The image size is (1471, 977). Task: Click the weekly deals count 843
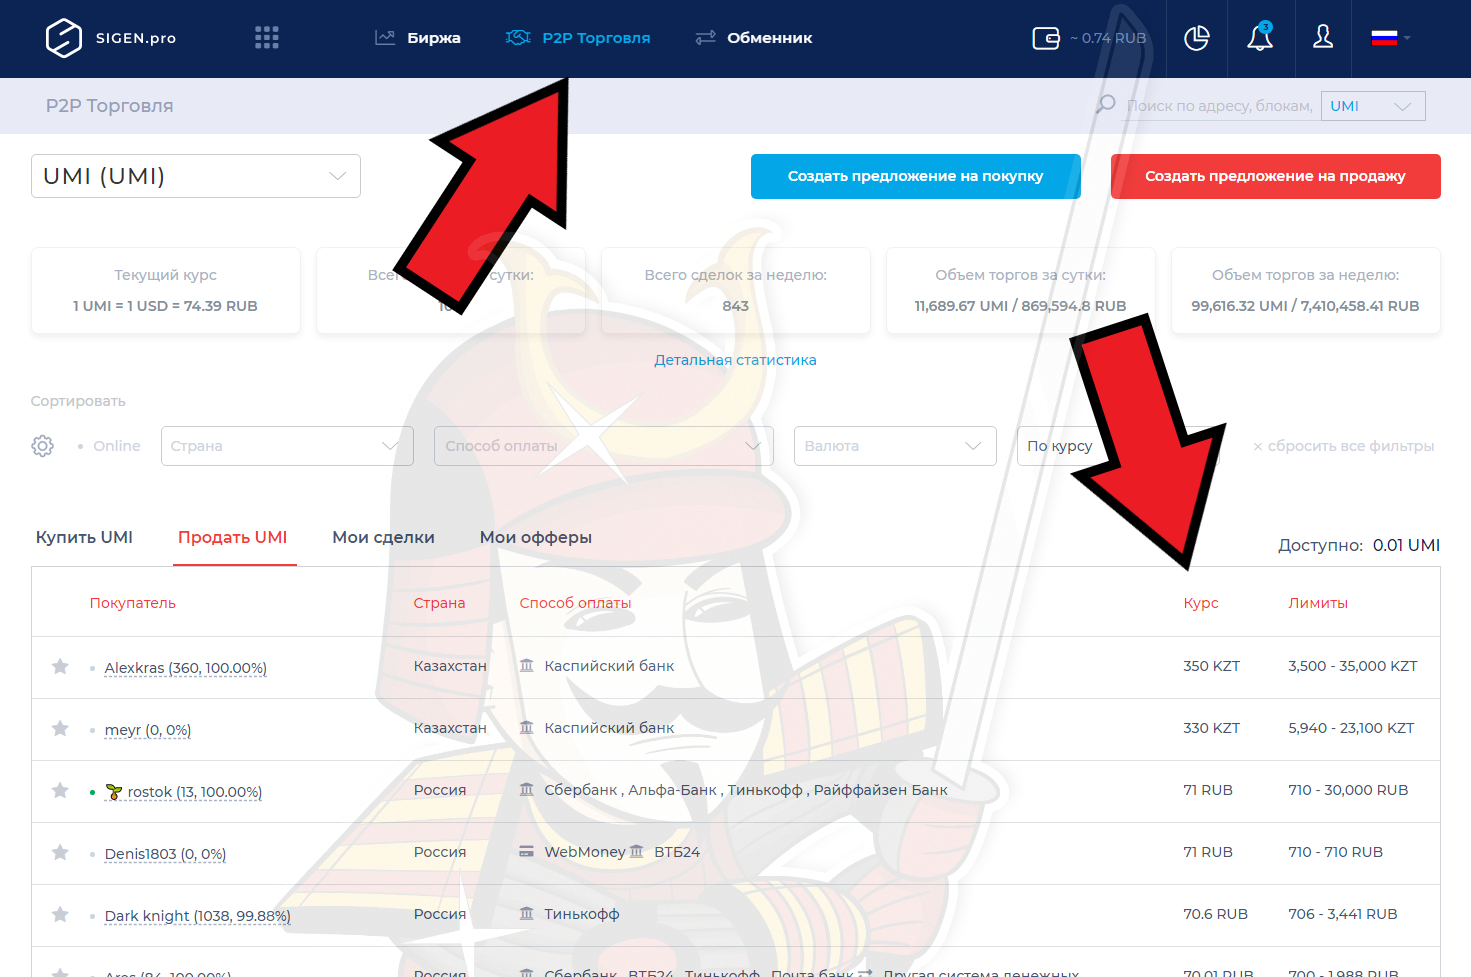(x=735, y=306)
